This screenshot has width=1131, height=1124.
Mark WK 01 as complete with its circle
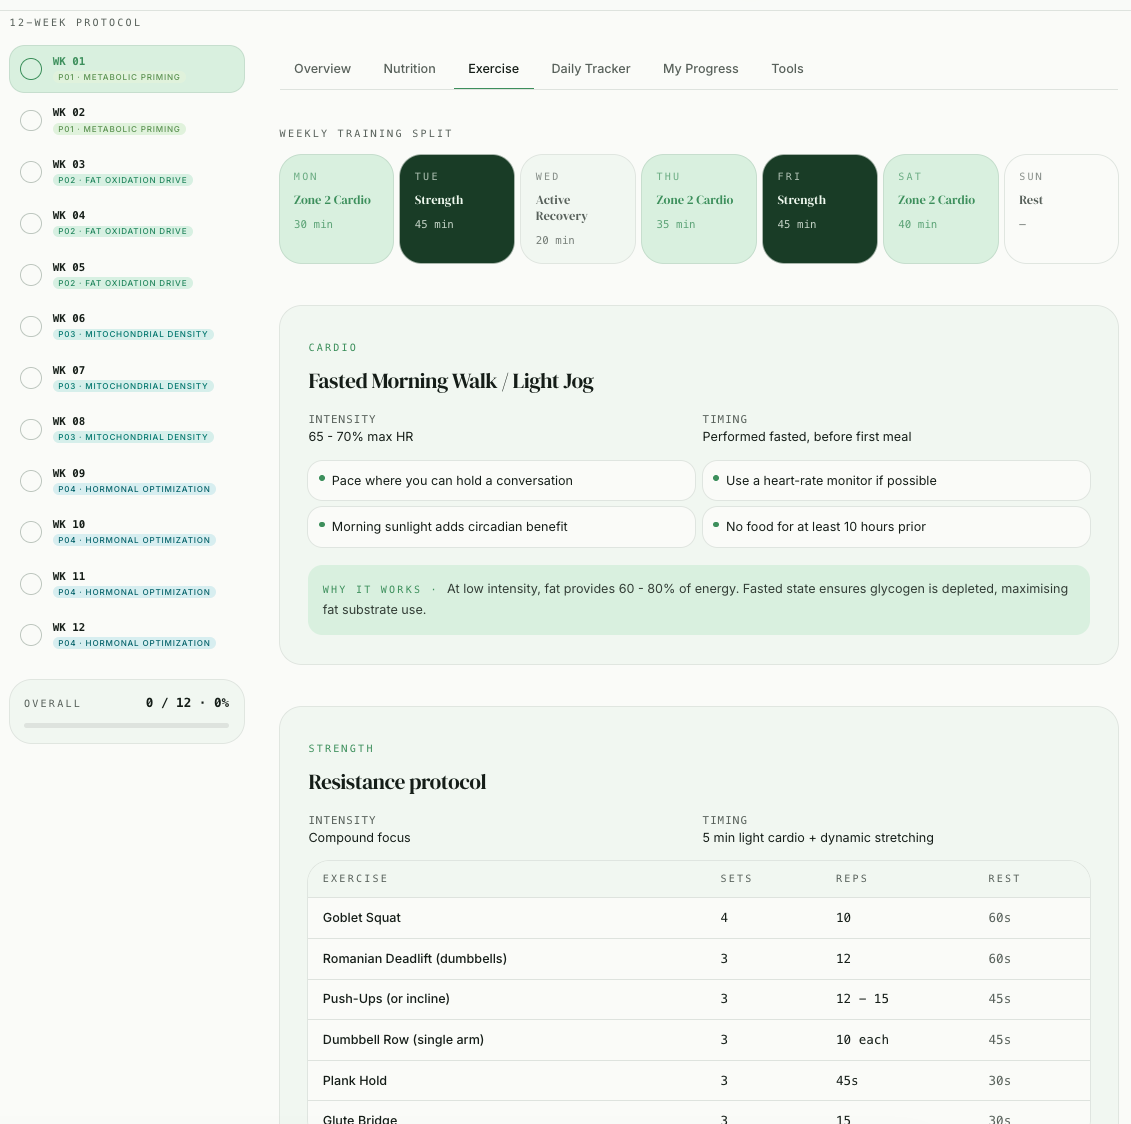[x=31, y=69]
